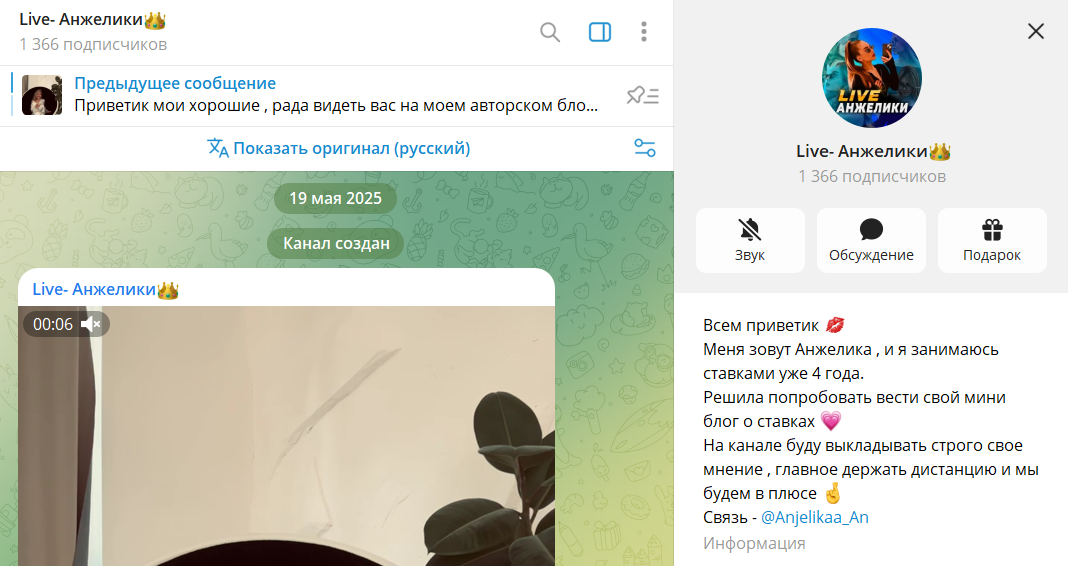Jump to the pinned 'Предыдущее сообщение' text
1068x566 pixels.
(x=175, y=84)
